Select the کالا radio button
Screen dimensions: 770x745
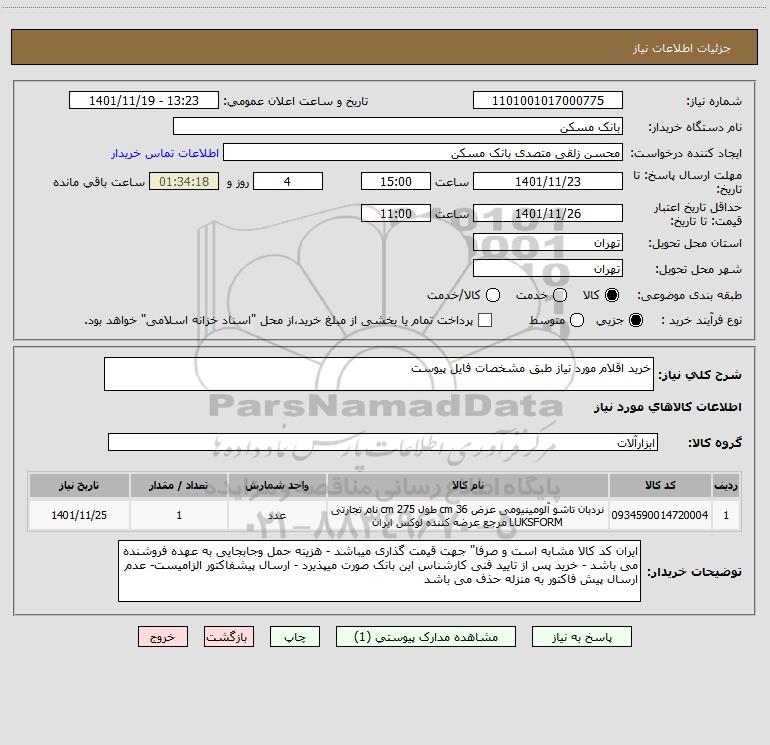click(x=612, y=295)
